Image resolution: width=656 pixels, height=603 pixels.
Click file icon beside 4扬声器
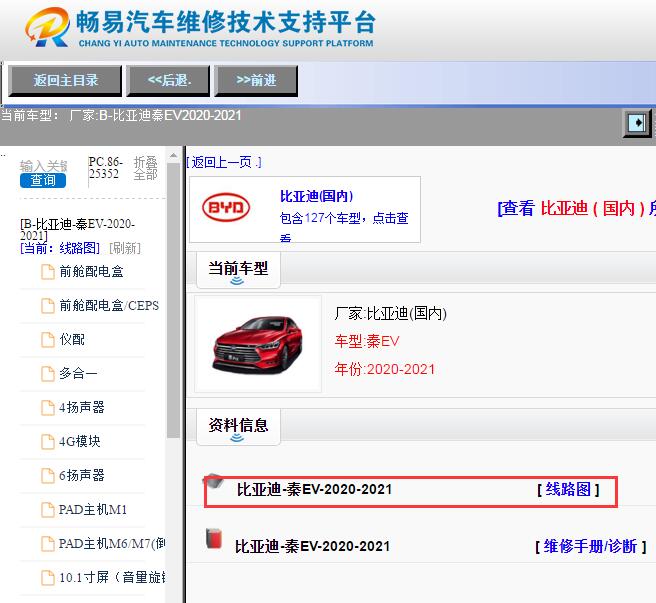pos(48,407)
